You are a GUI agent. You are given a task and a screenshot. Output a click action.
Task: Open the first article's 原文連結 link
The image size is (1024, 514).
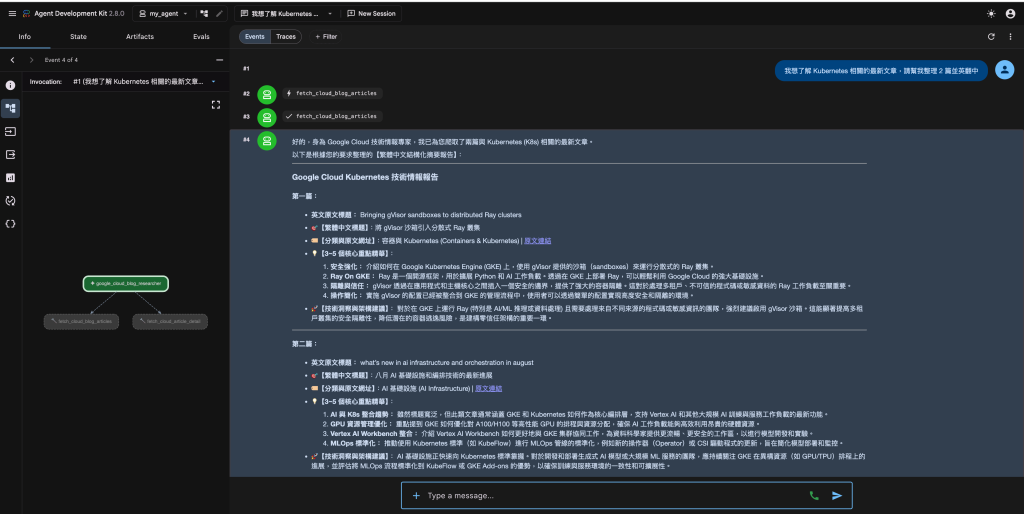537,241
